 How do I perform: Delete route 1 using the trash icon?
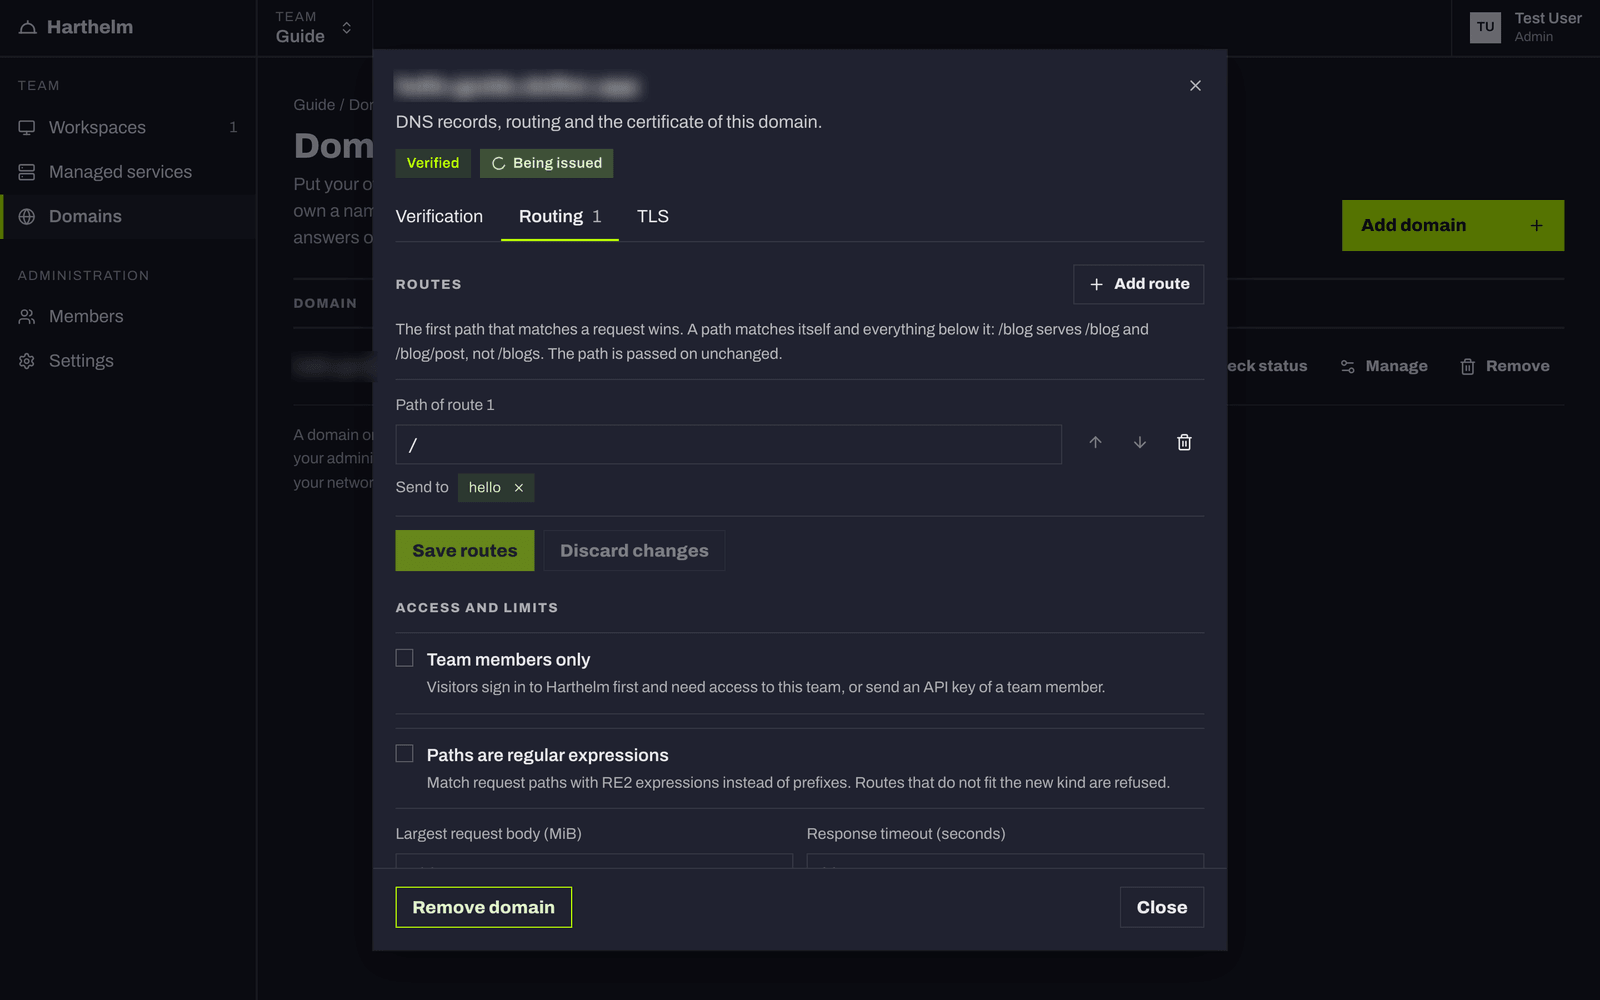tap(1184, 442)
